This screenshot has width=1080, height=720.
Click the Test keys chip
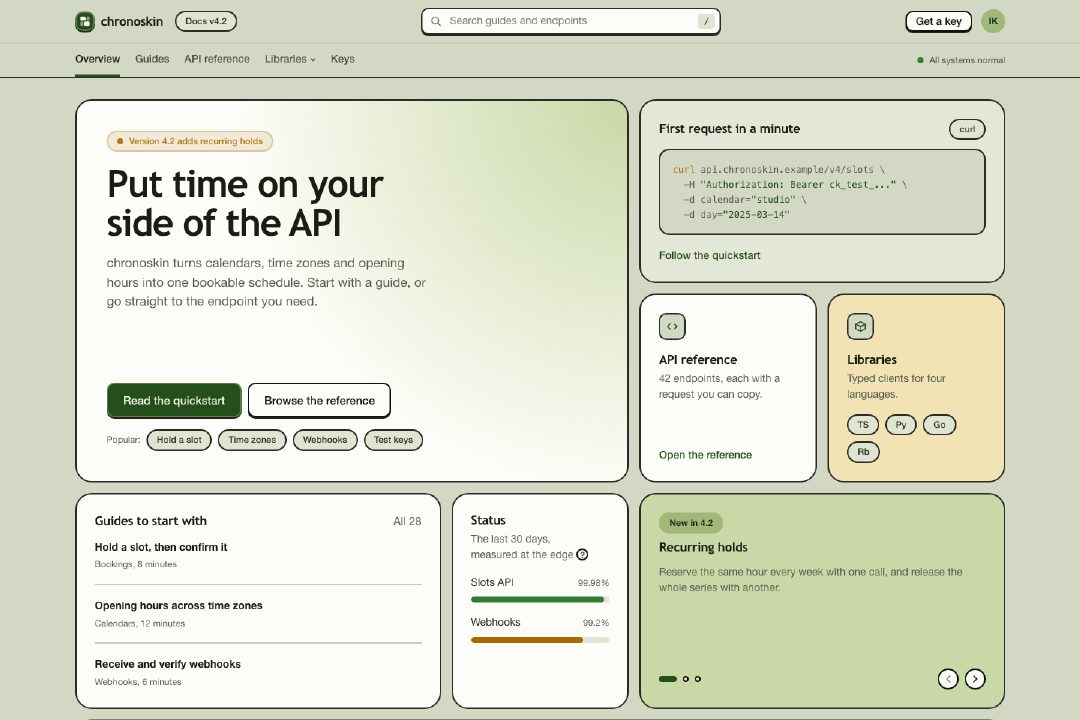tap(393, 440)
